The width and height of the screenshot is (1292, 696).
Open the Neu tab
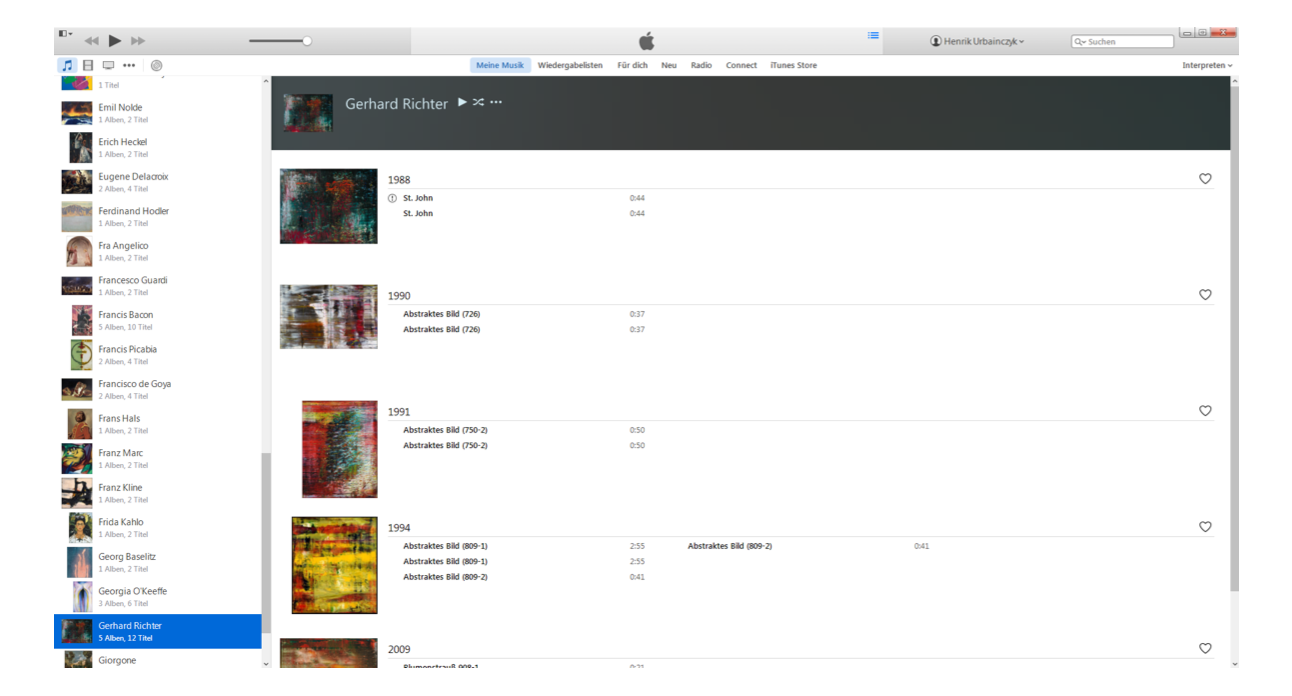(669, 65)
